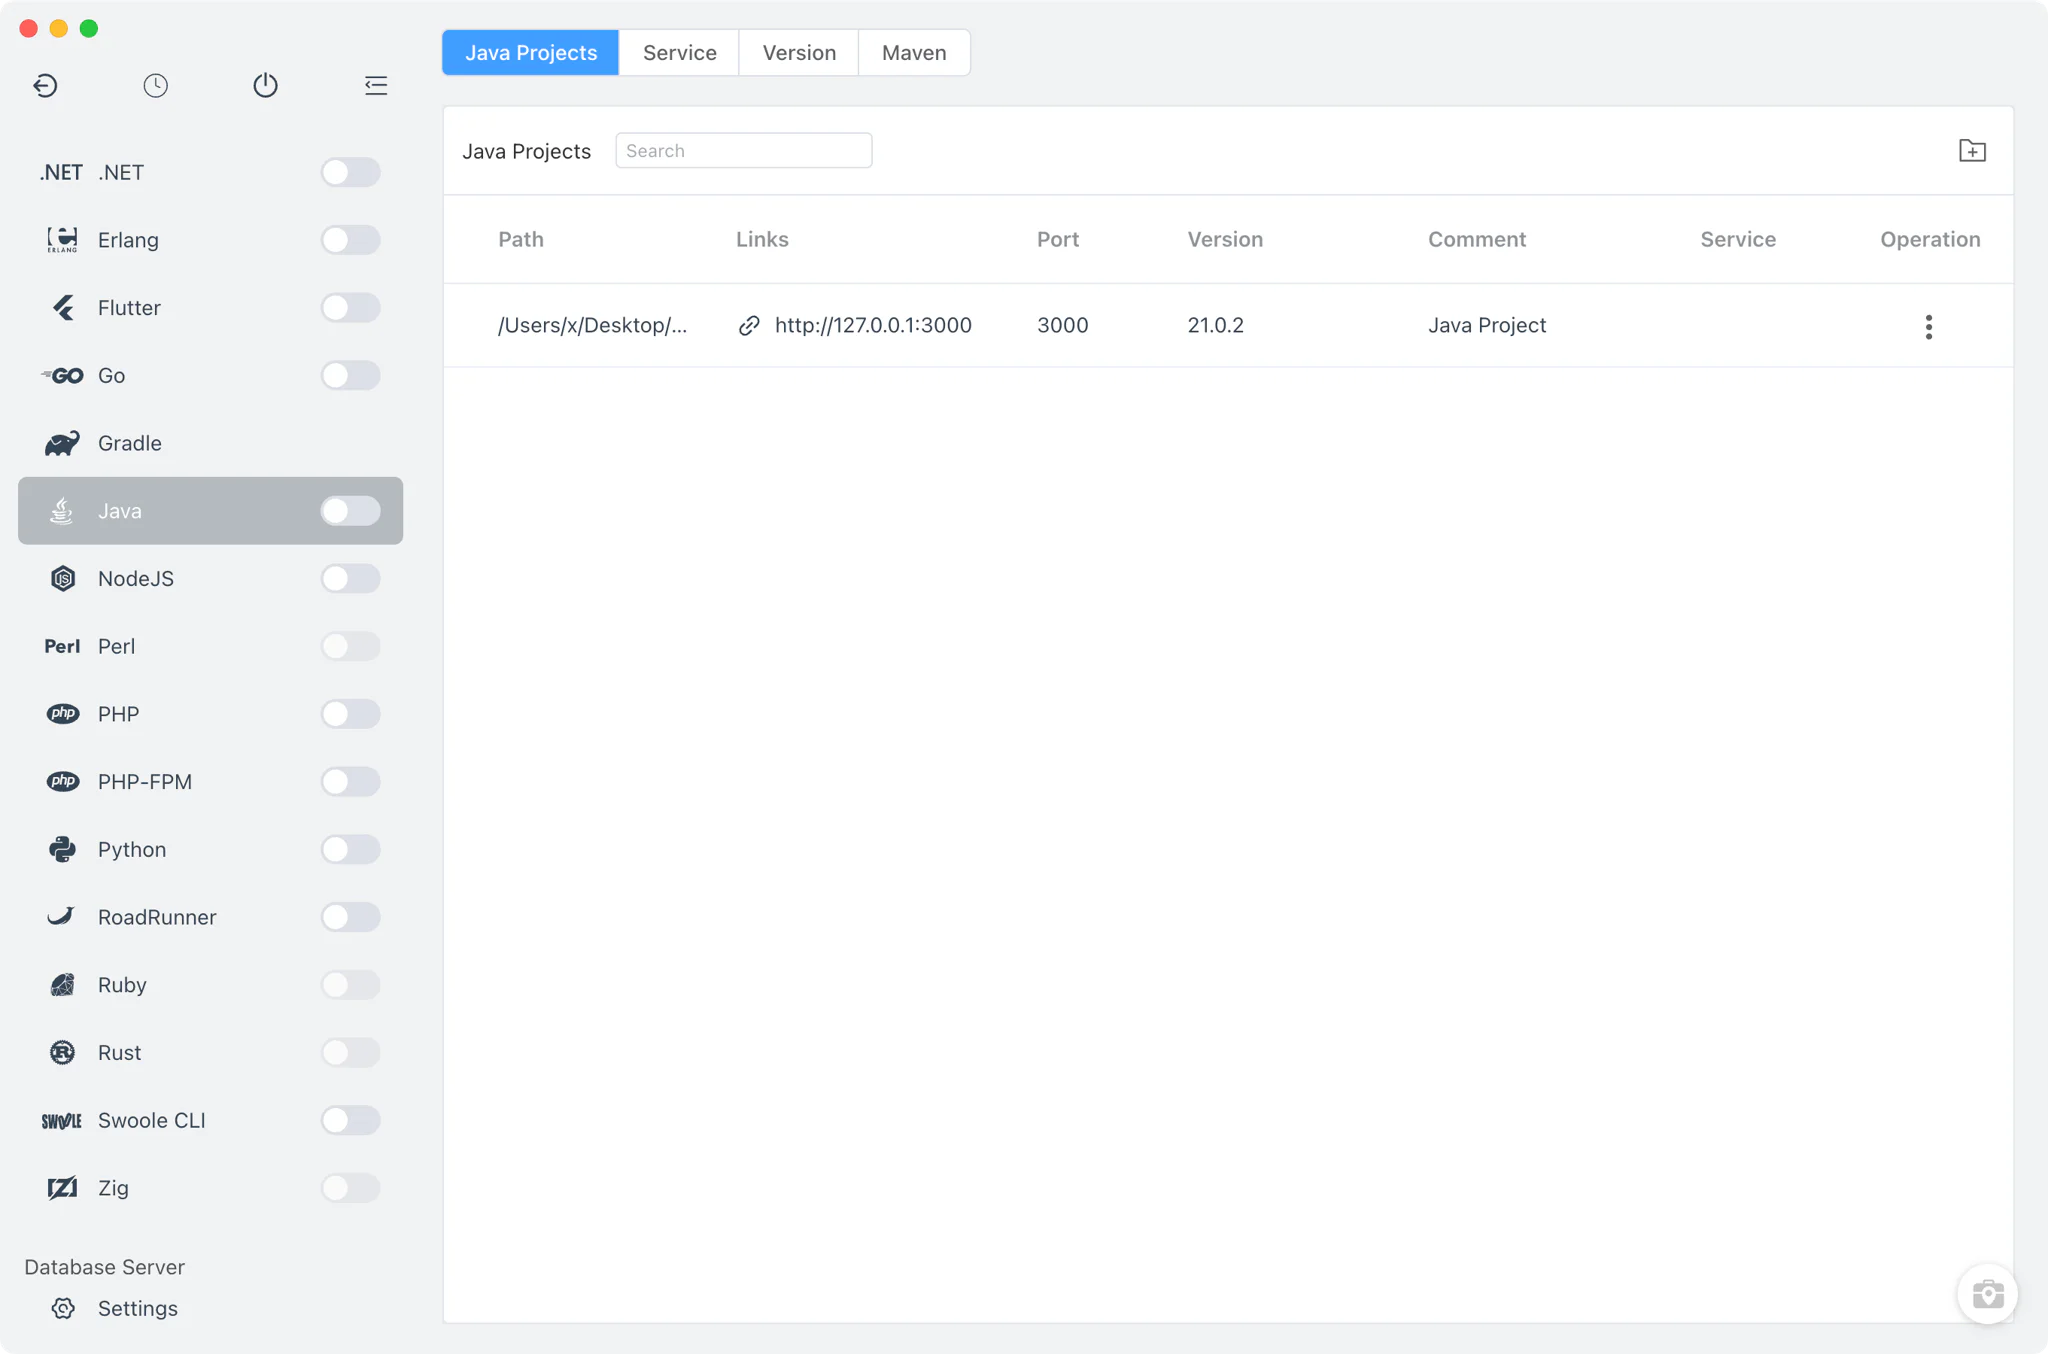Click the Path column header
This screenshot has width=2048, height=1354.
pyautogui.click(x=521, y=240)
